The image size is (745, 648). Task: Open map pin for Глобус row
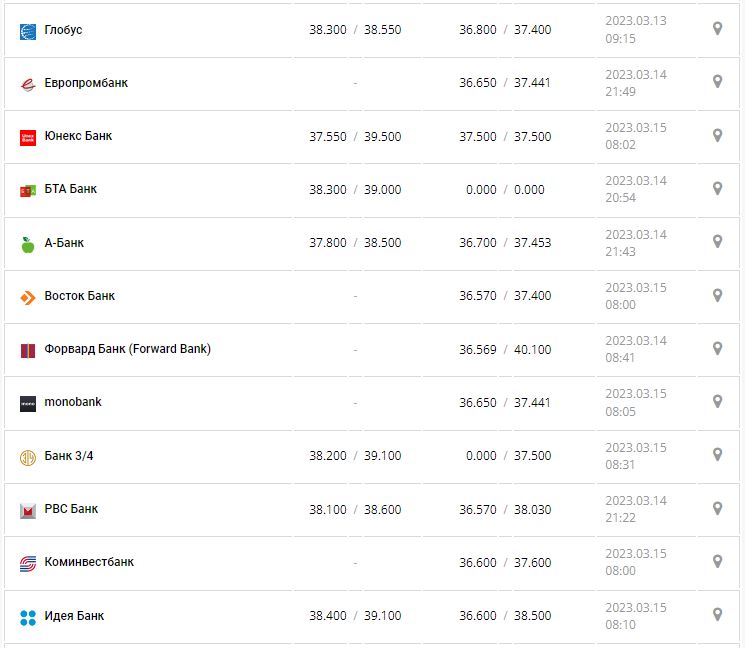(x=717, y=28)
